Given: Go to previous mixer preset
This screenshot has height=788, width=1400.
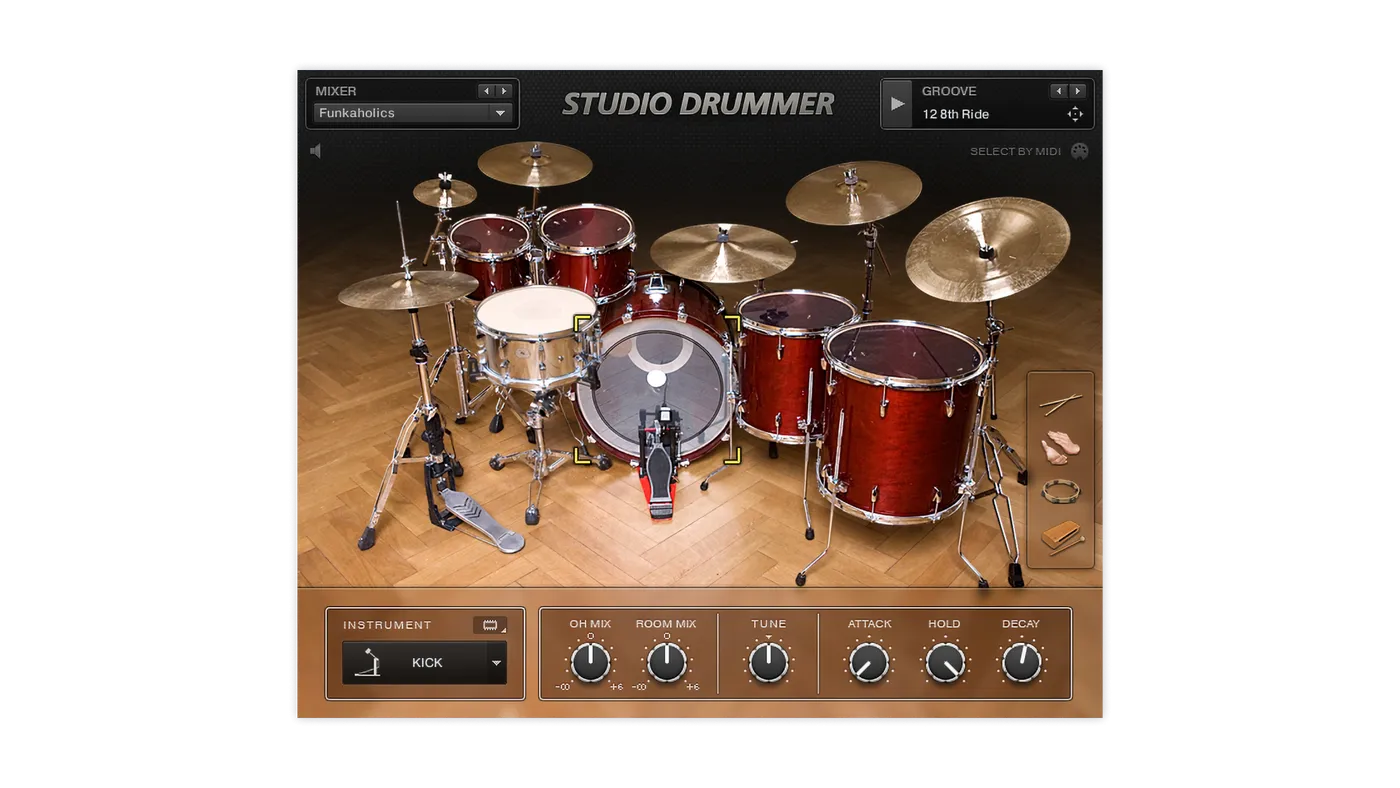Looking at the screenshot, I should [486, 91].
